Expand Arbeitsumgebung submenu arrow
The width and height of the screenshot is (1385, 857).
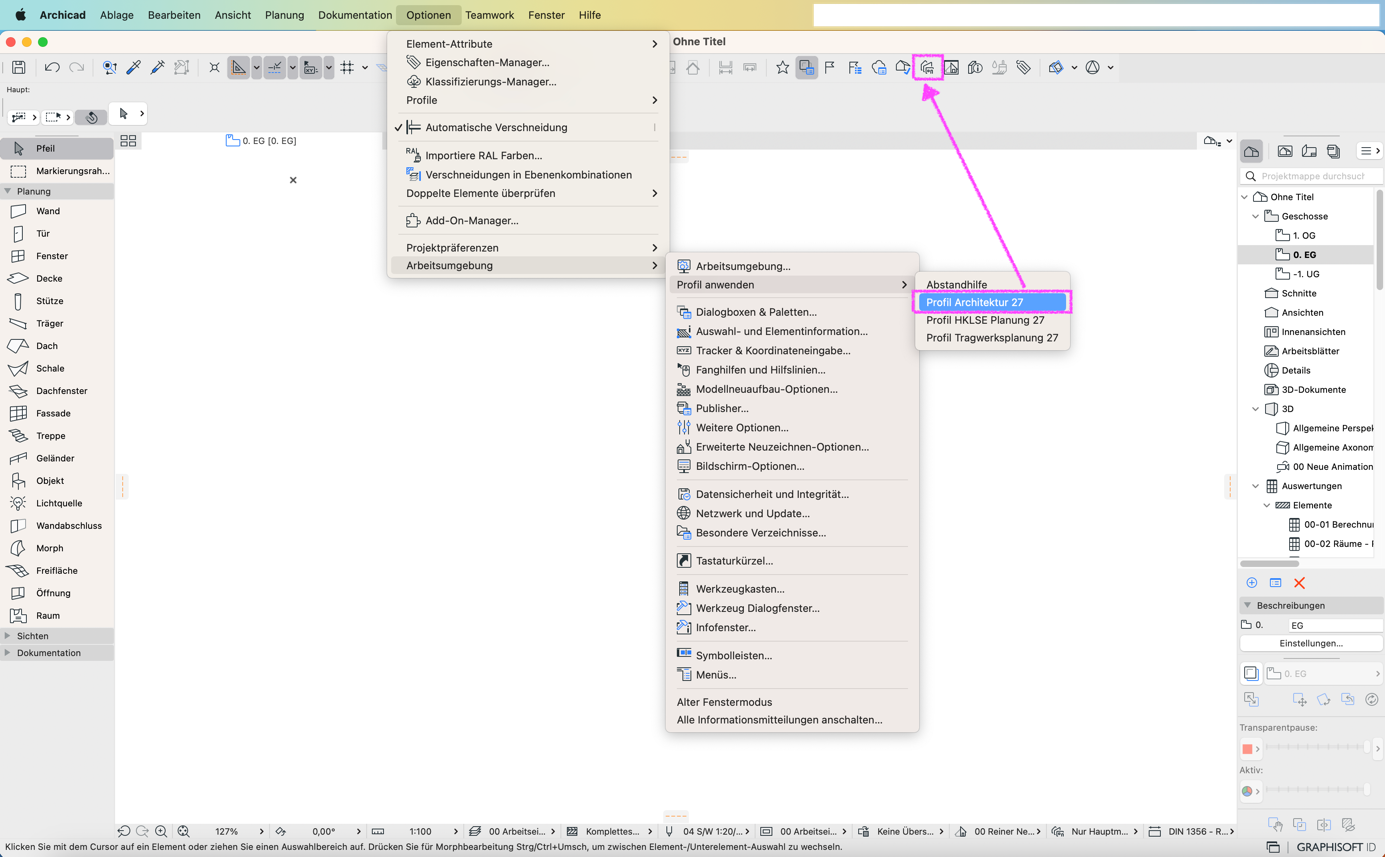(655, 266)
